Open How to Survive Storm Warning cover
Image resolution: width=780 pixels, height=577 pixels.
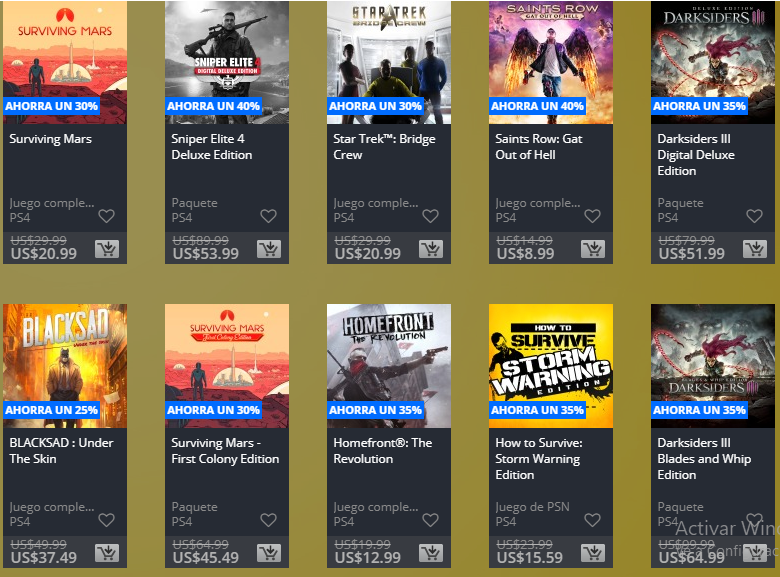click(551, 366)
